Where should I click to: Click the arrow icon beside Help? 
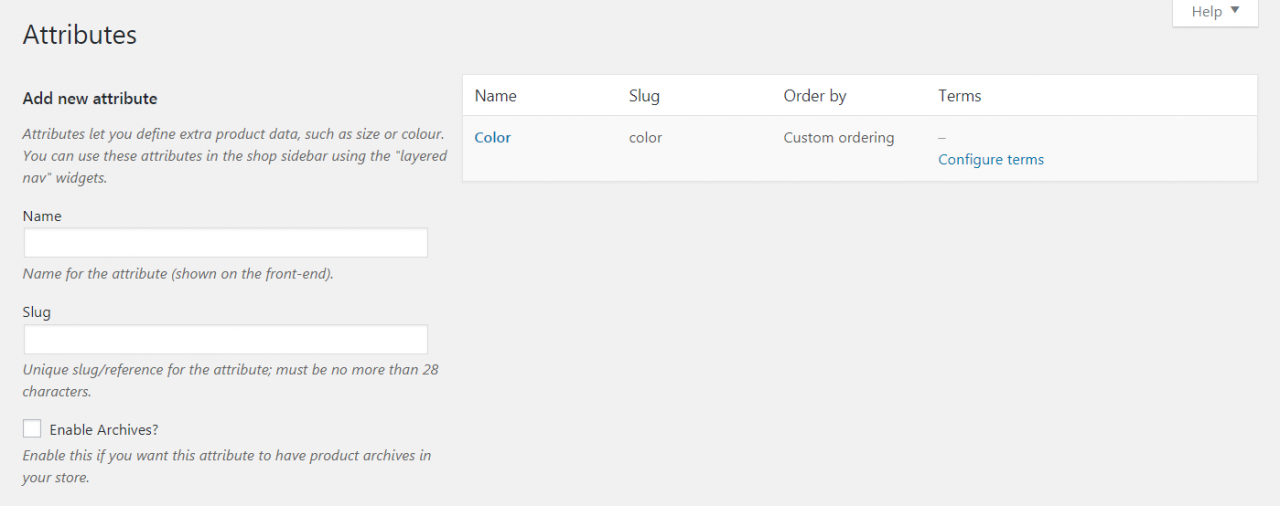tap(1235, 11)
